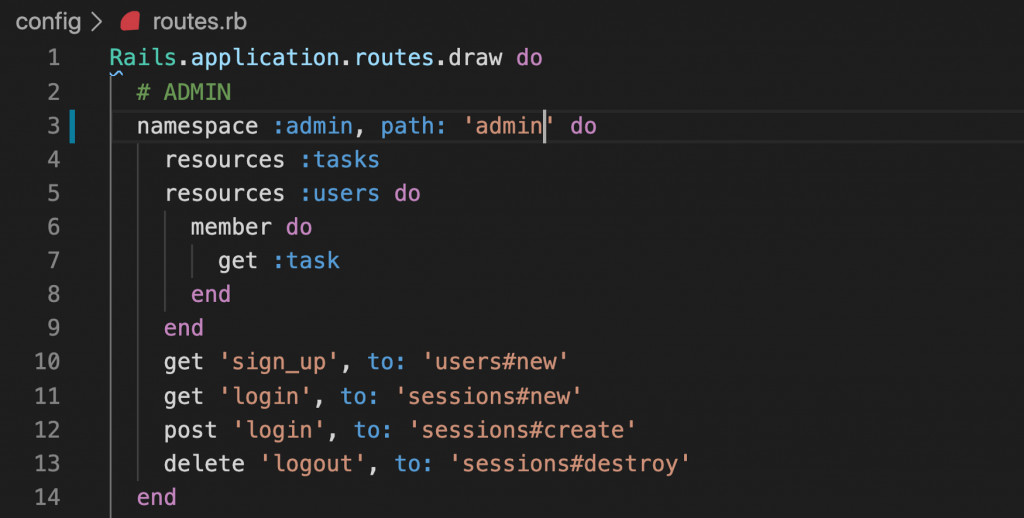Click 'resources' on line 5
The height and width of the screenshot is (518, 1024).
click(224, 193)
